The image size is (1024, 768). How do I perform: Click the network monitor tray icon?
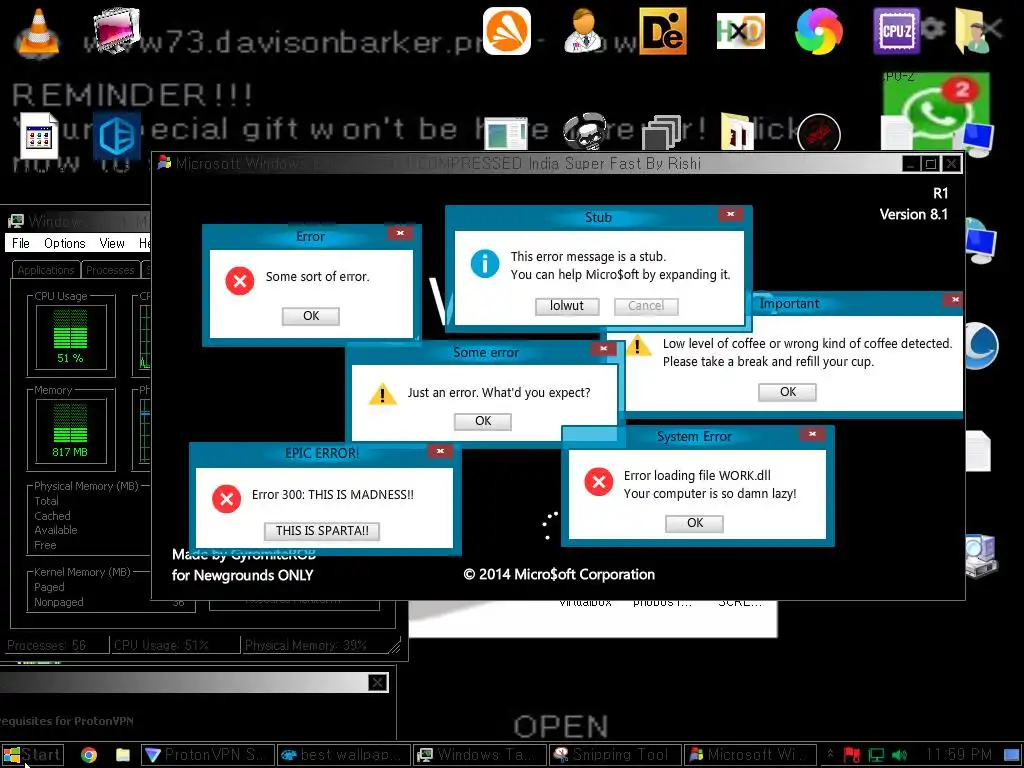pyautogui.click(x=876, y=755)
